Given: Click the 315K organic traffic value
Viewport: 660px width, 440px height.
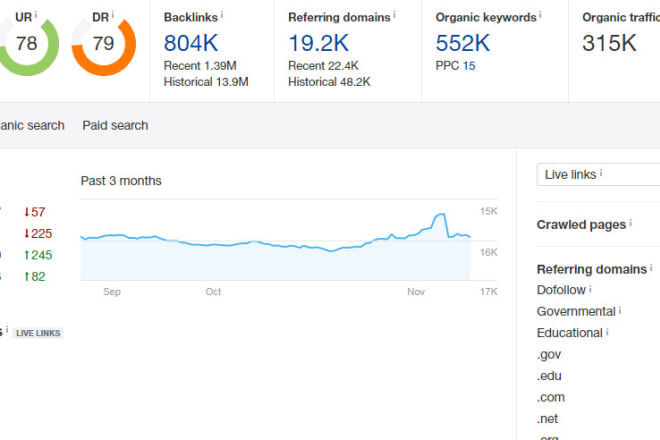Looking at the screenshot, I should coord(609,43).
